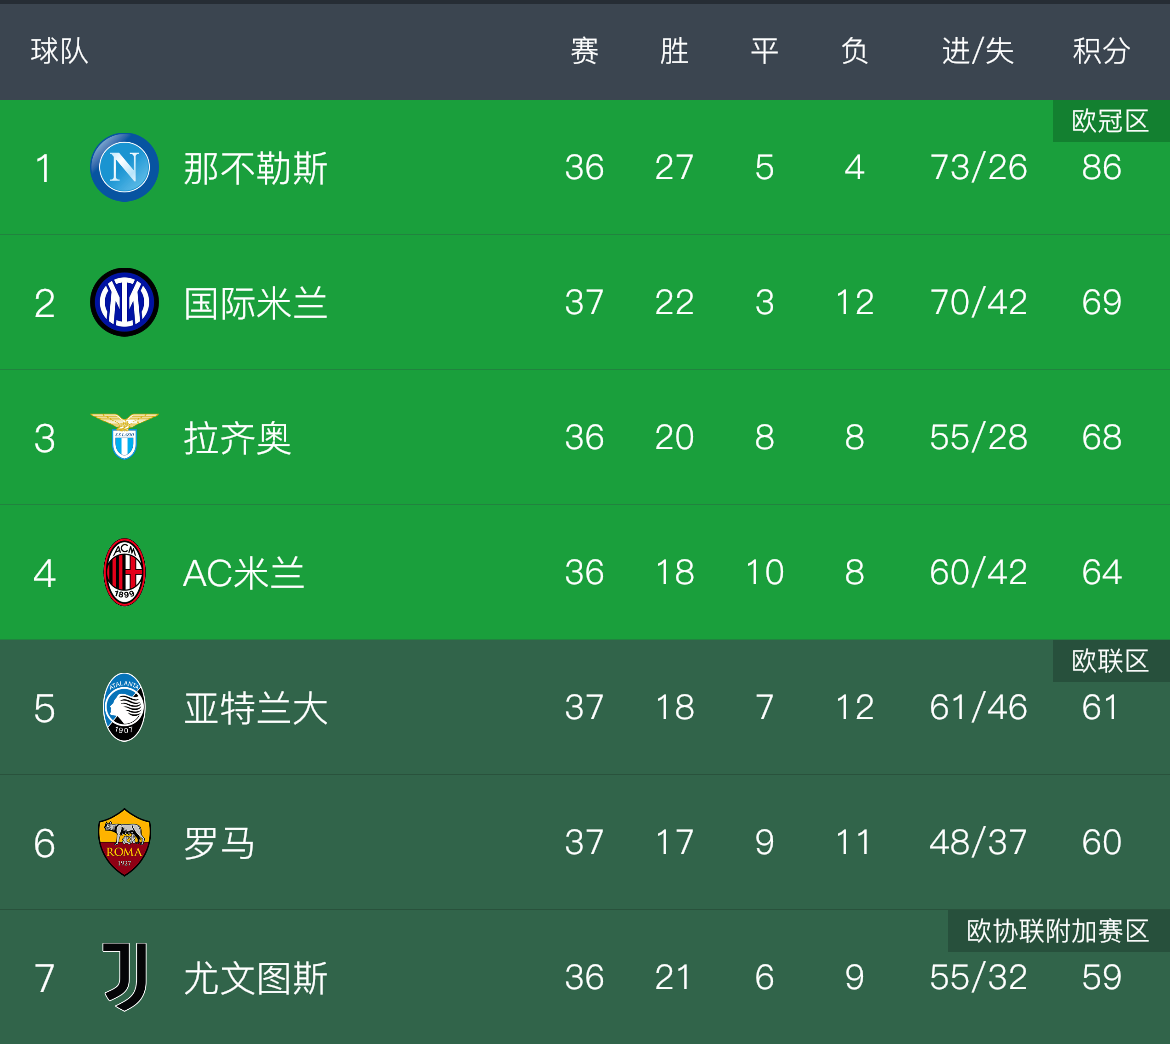Open the 国际米兰 team page
The height and width of the screenshot is (1044, 1170).
pyautogui.click(x=256, y=303)
